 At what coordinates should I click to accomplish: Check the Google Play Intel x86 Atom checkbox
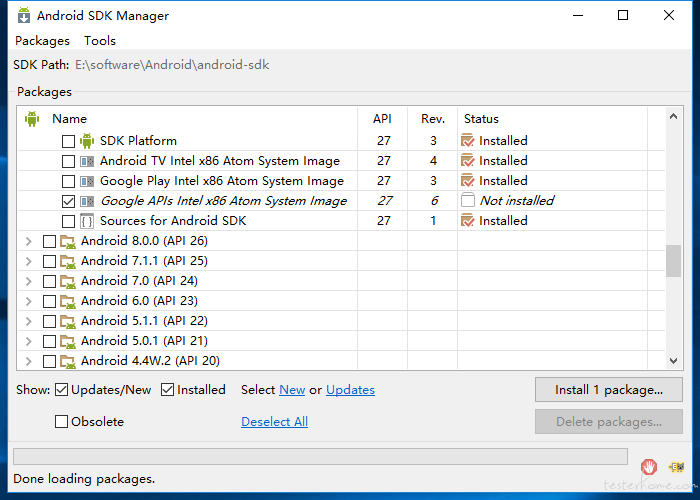coord(68,181)
